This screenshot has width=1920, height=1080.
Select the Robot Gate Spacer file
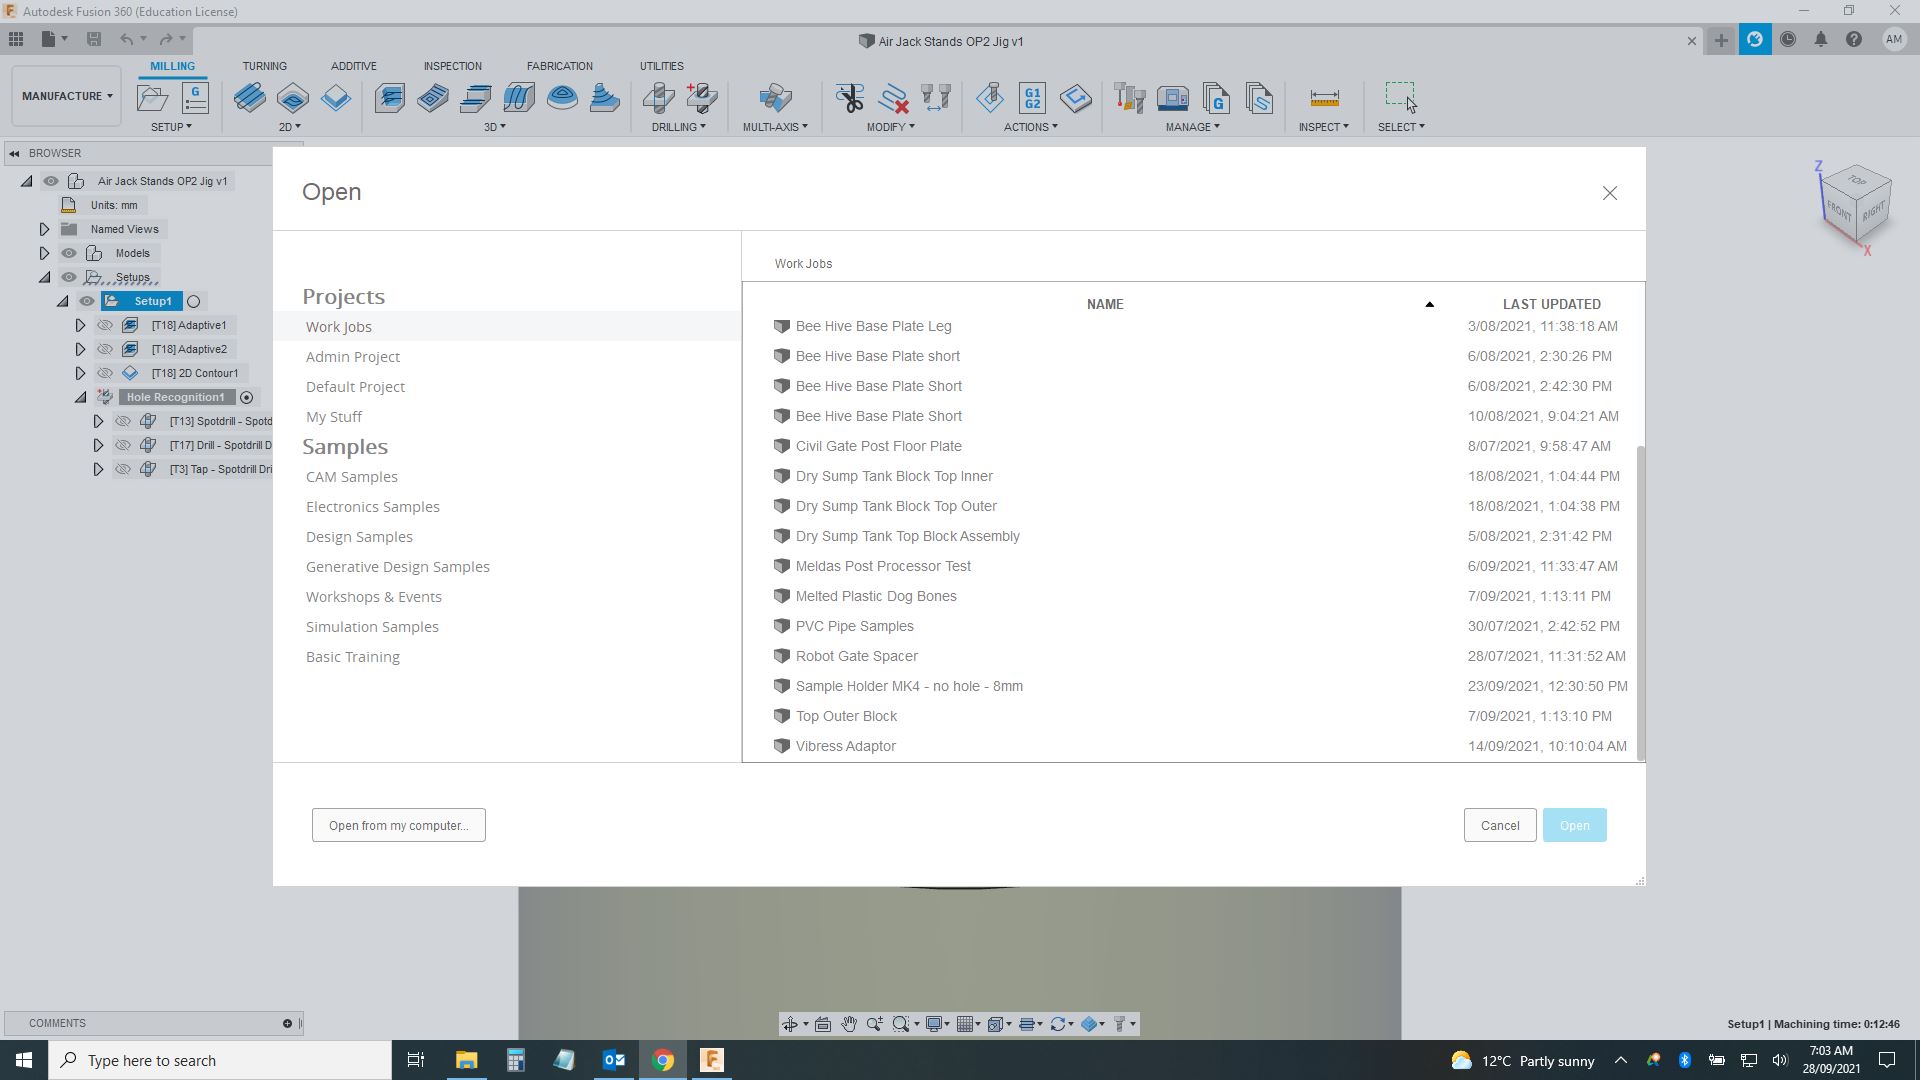coord(856,656)
